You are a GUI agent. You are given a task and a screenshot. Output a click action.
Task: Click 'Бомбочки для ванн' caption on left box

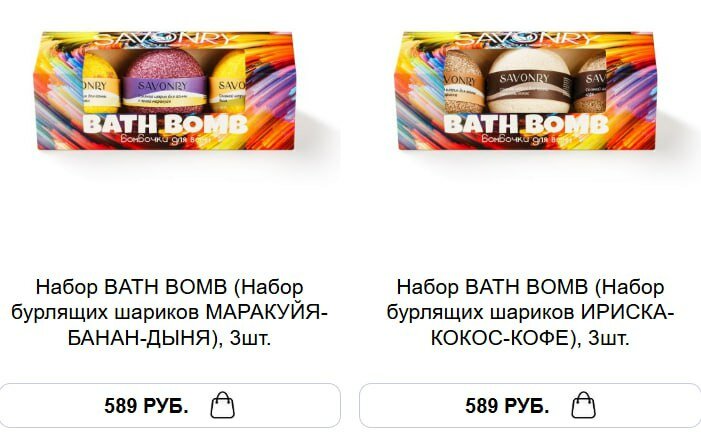click(165, 140)
